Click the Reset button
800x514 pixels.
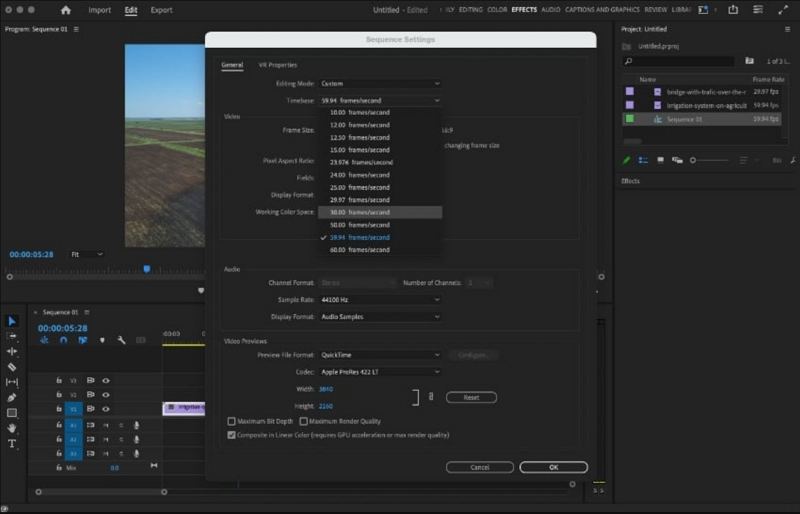[x=471, y=397]
